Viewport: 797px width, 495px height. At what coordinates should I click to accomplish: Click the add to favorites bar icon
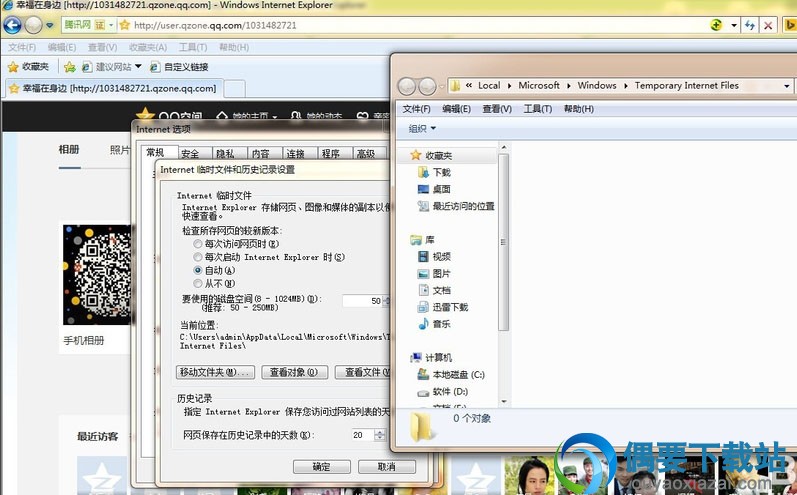pyautogui.click(x=70, y=67)
